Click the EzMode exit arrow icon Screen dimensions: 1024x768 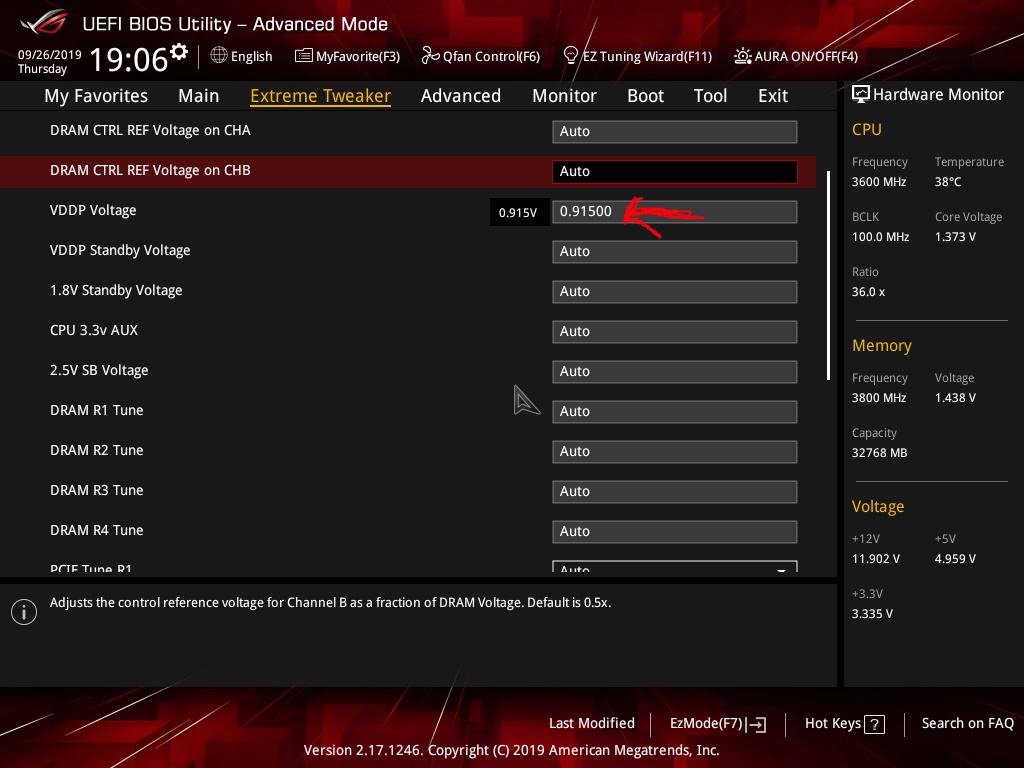click(756, 724)
